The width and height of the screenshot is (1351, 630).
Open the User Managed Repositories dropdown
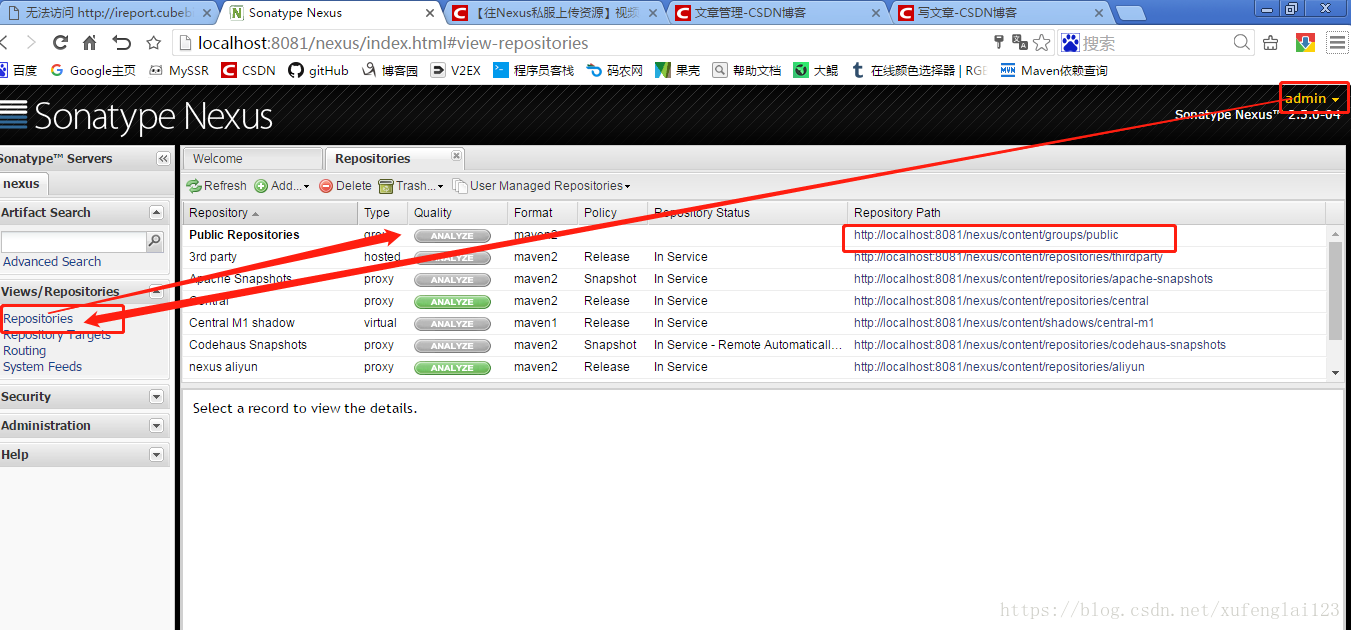pos(541,186)
